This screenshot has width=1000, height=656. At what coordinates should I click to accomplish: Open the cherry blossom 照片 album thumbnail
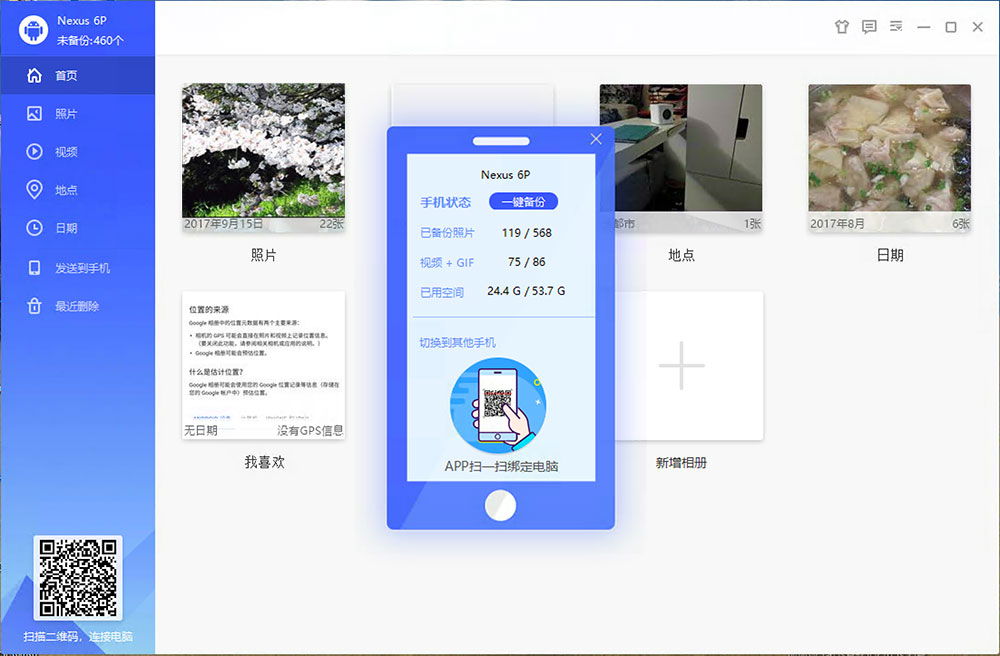point(263,150)
